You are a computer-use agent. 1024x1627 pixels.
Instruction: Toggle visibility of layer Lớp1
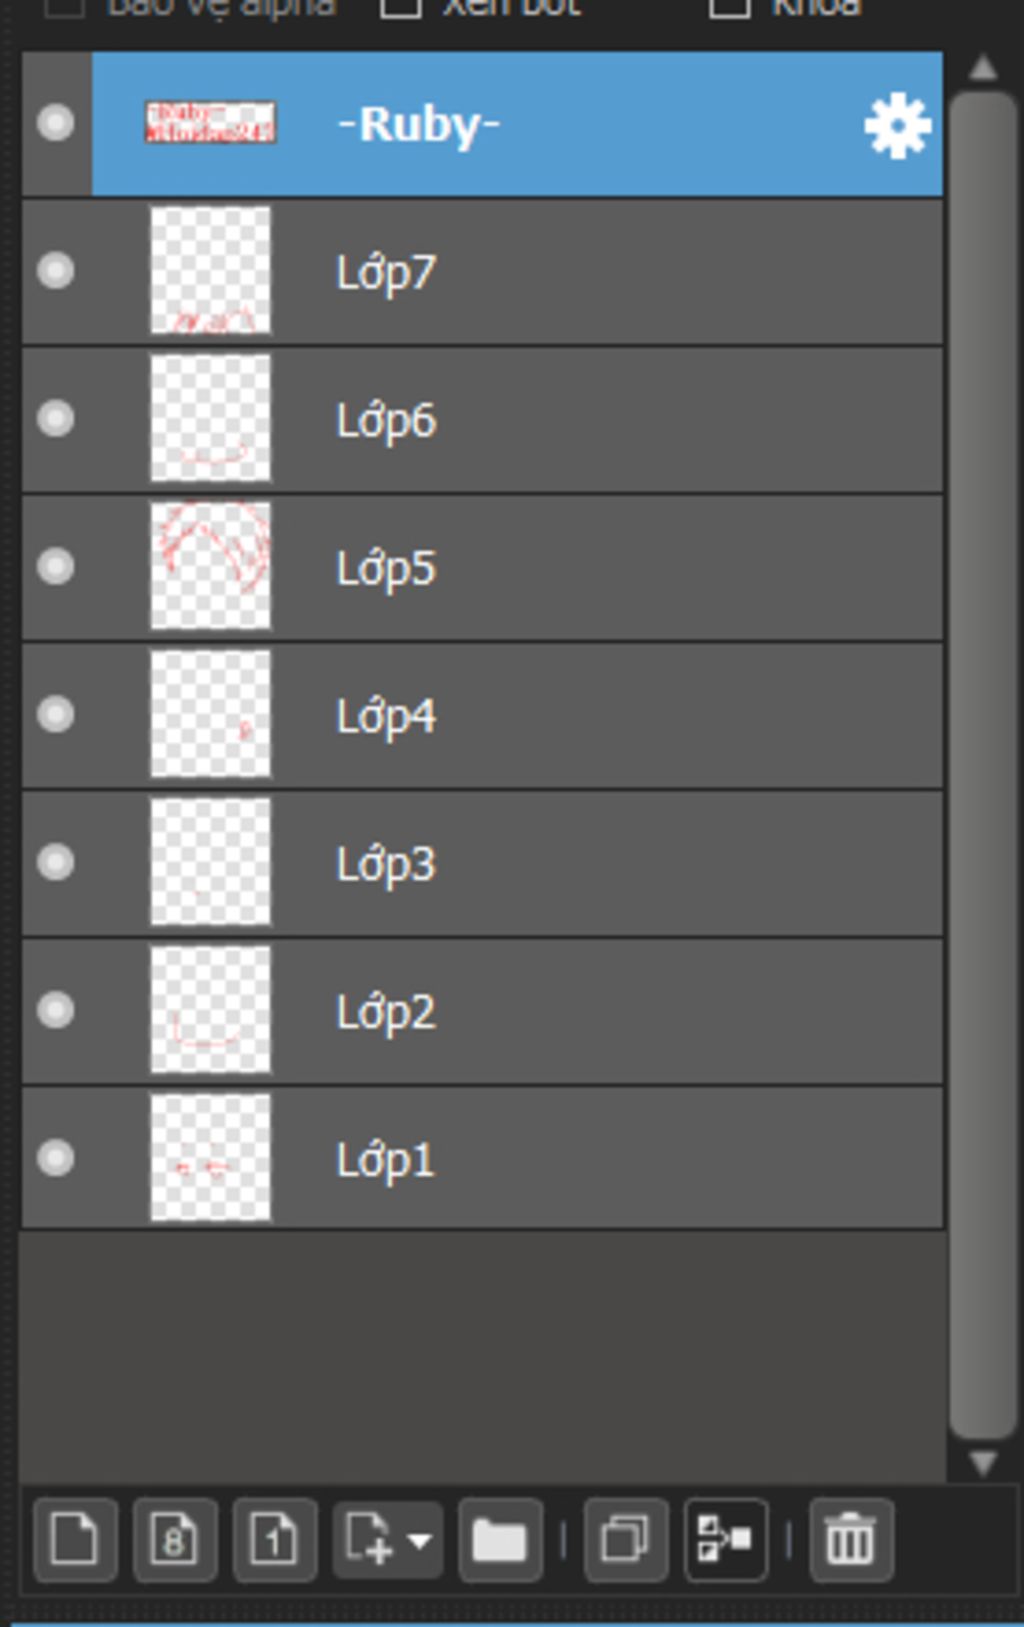[56, 1158]
